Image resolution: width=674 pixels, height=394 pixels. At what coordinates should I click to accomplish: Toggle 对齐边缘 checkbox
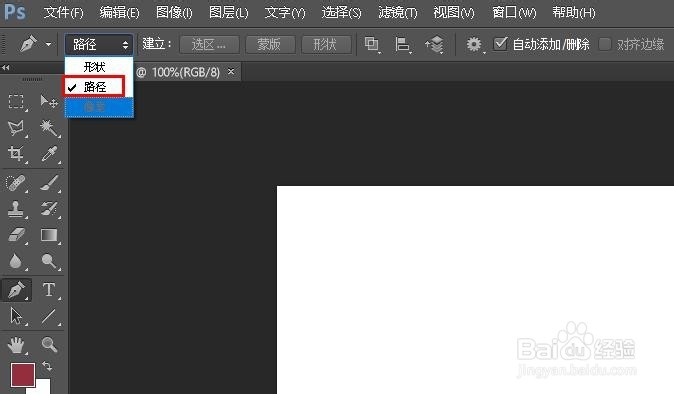coord(605,44)
